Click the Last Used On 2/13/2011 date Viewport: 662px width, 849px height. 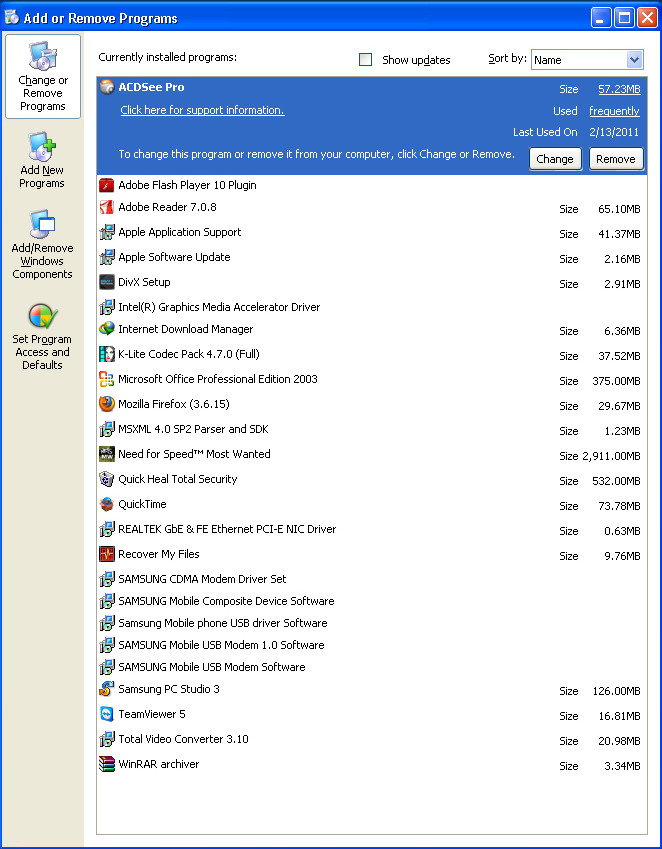614,132
